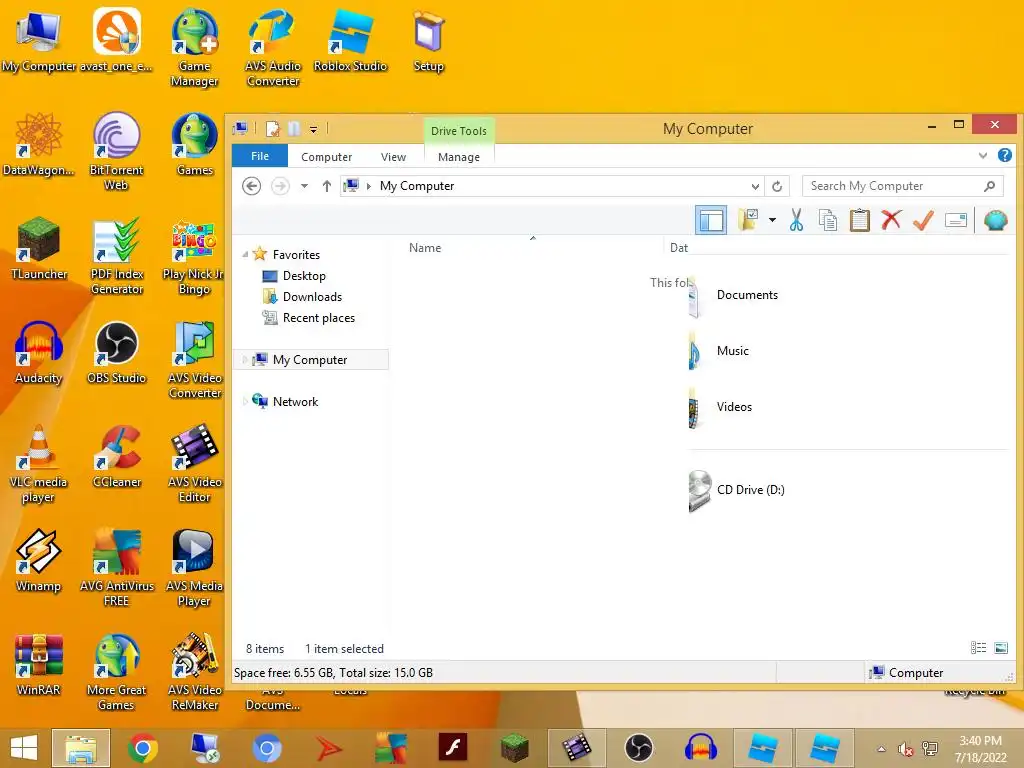Open AVS Video Editor desktop icon
The image size is (1024, 768).
[x=195, y=464]
